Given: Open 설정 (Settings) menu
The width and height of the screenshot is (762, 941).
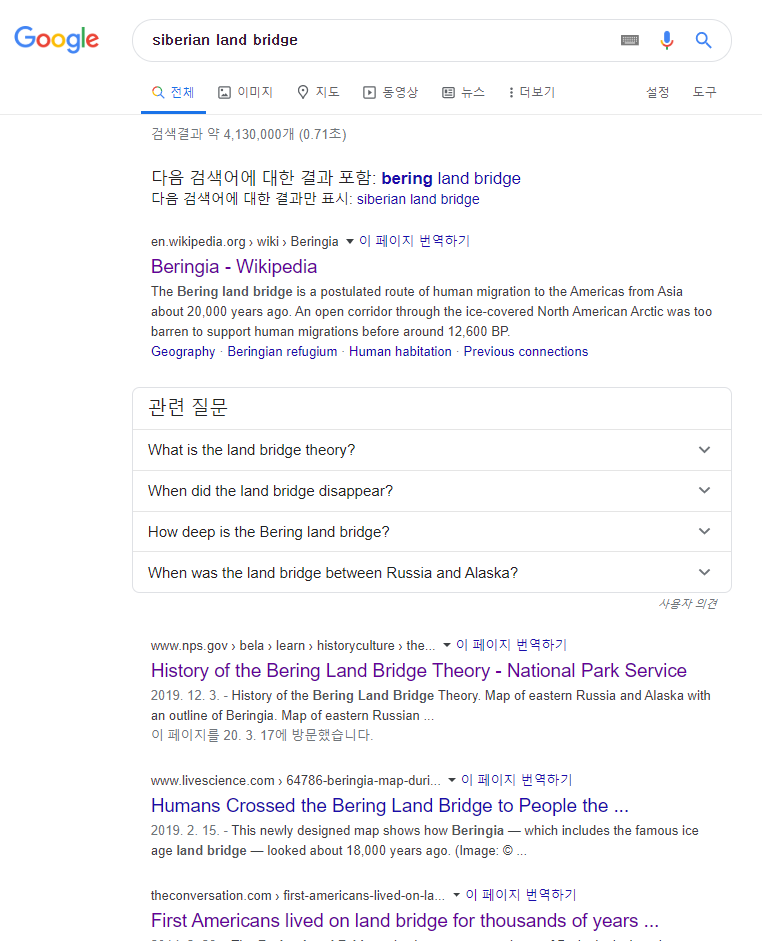Looking at the screenshot, I should (658, 92).
